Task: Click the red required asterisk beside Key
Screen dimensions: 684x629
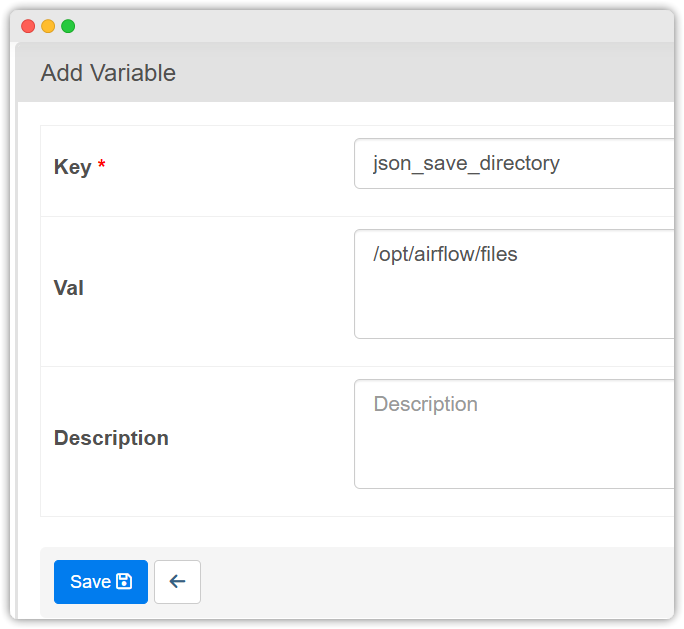Action: click(x=101, y=166)
